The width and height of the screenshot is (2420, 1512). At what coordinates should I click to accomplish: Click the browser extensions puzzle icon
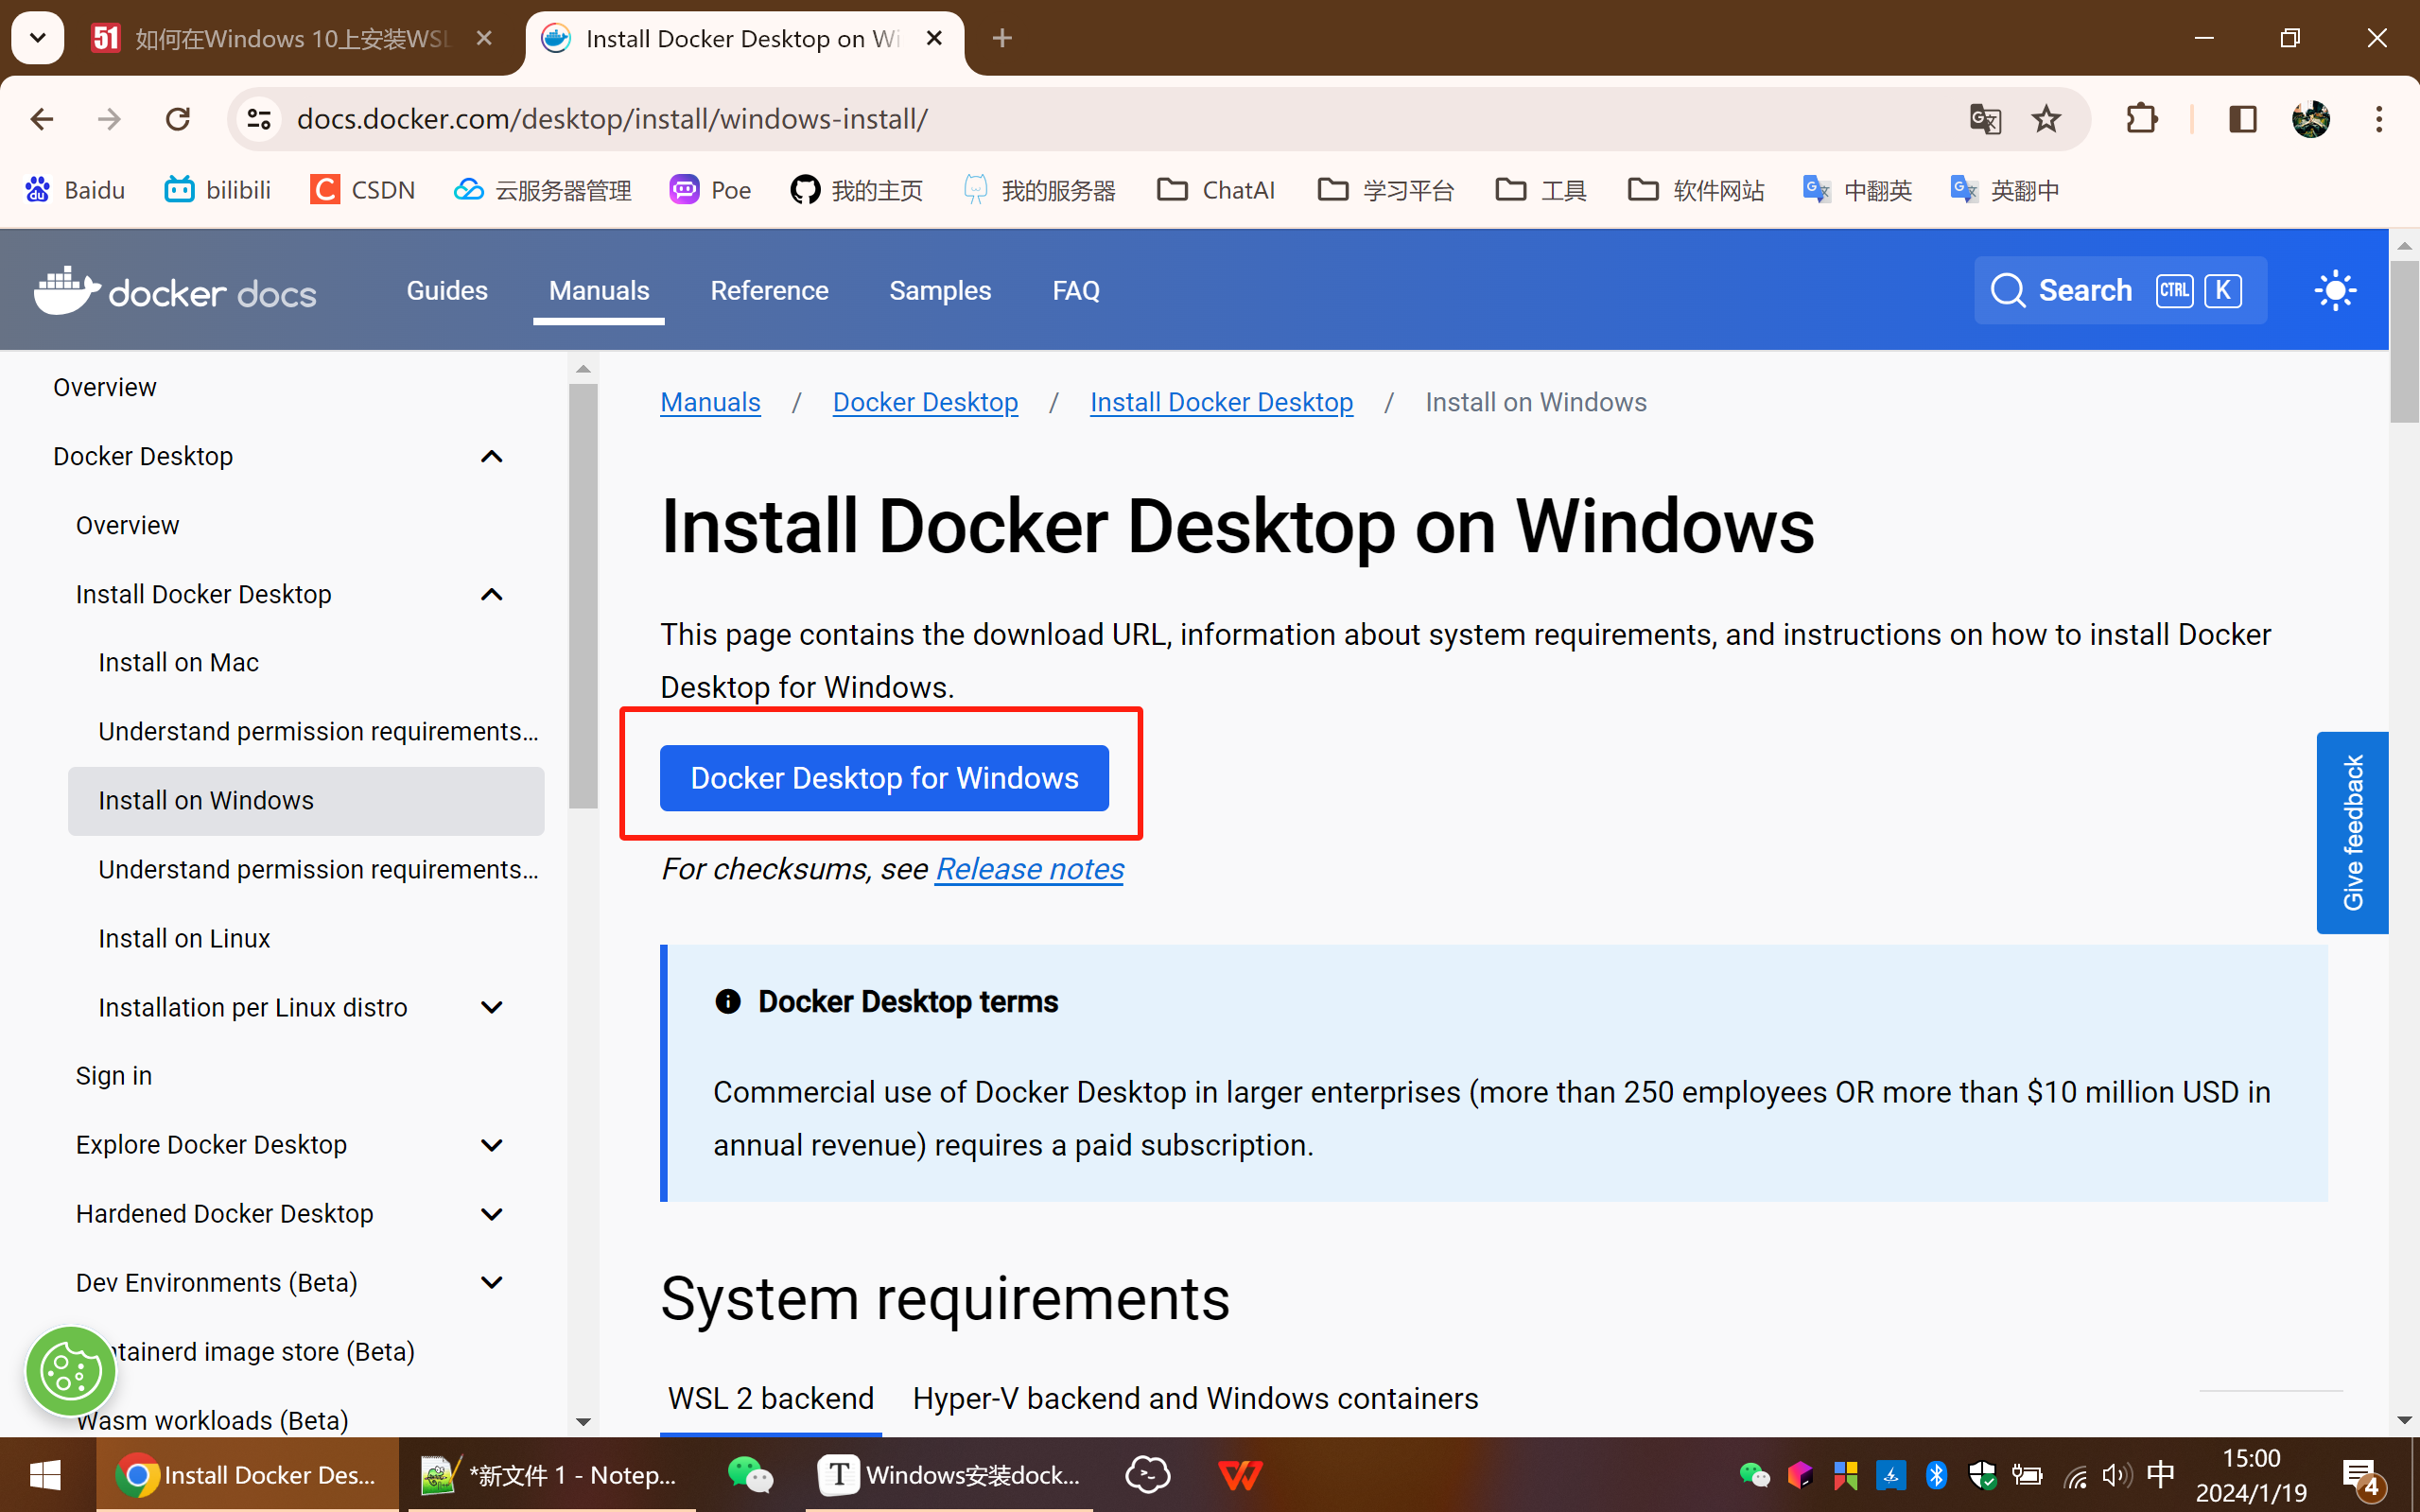tap(2142, 118)
